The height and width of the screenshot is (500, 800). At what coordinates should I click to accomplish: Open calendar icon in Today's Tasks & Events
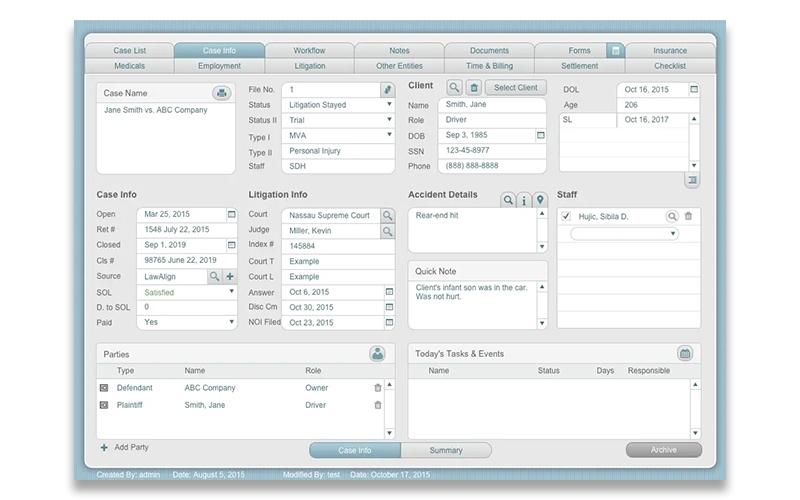point(685,353)
